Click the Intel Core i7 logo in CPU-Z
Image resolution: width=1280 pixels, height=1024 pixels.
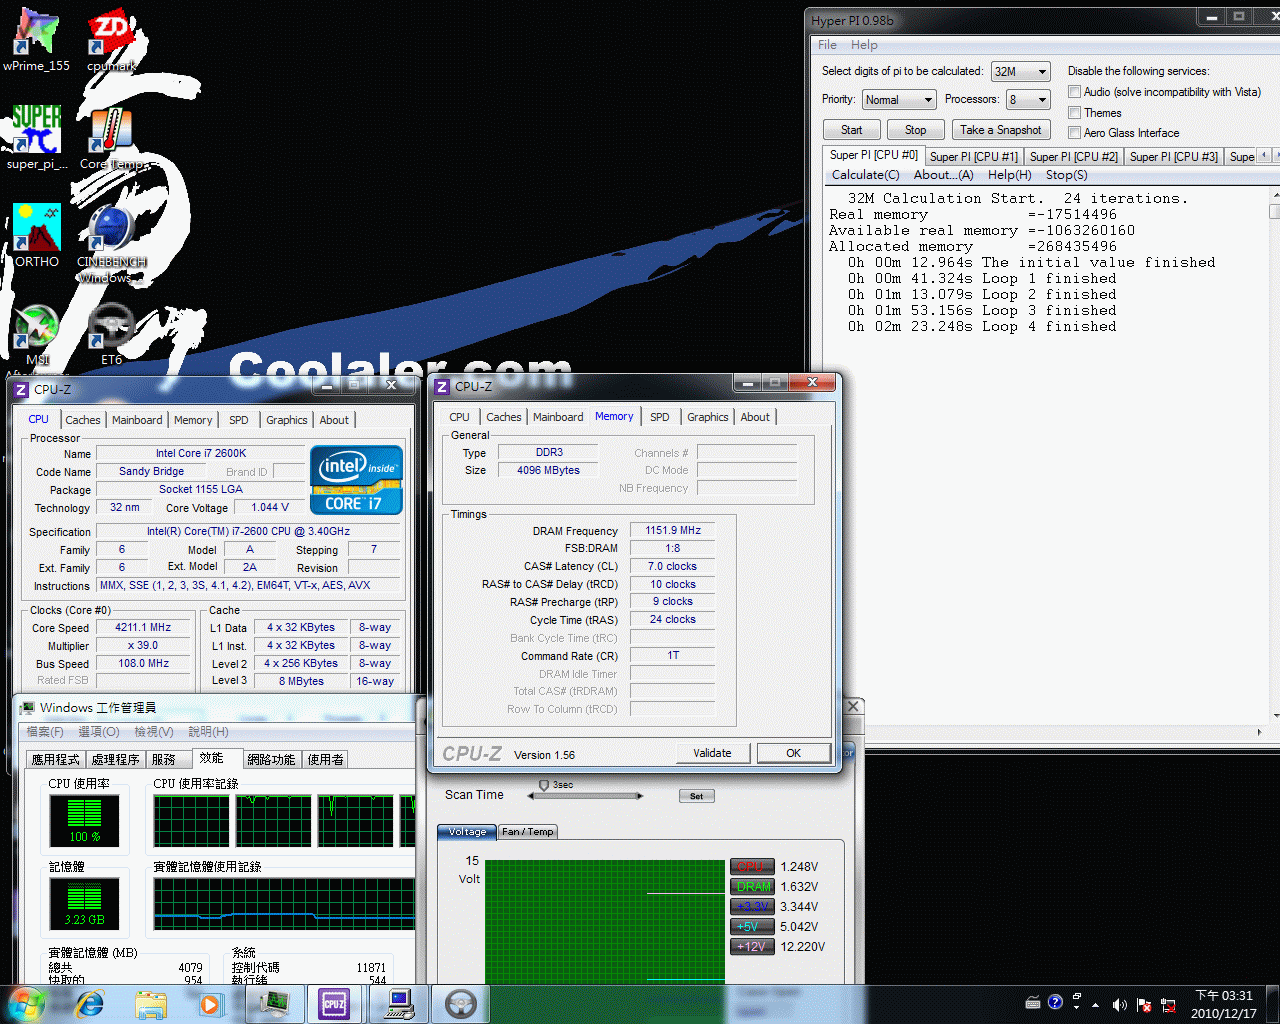tap(356, 479)
